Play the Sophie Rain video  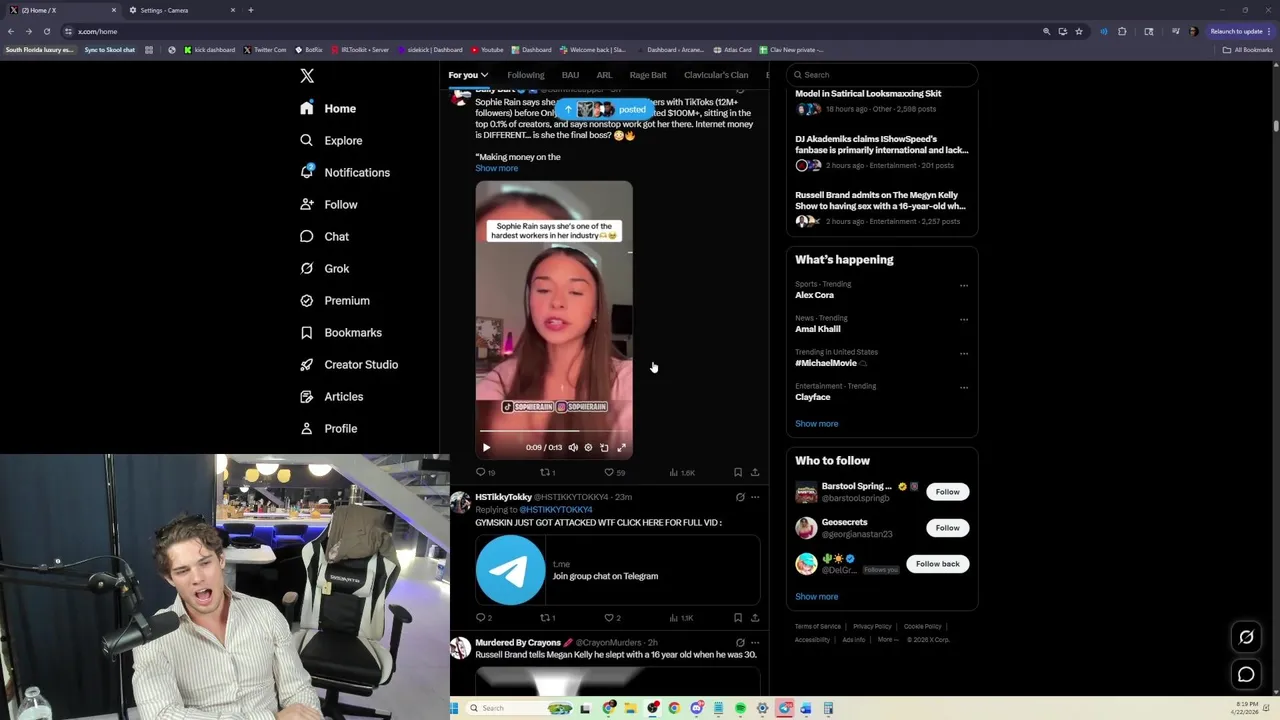click(x=486, y=448)
